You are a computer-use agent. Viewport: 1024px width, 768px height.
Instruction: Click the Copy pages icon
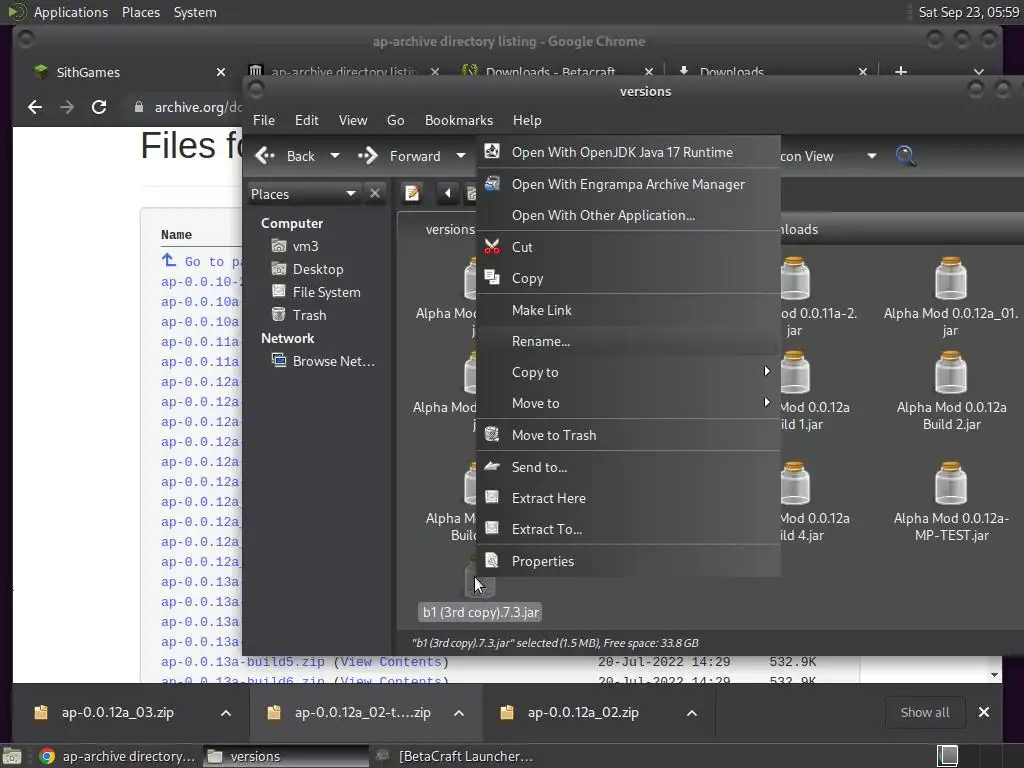coord(492,278)
